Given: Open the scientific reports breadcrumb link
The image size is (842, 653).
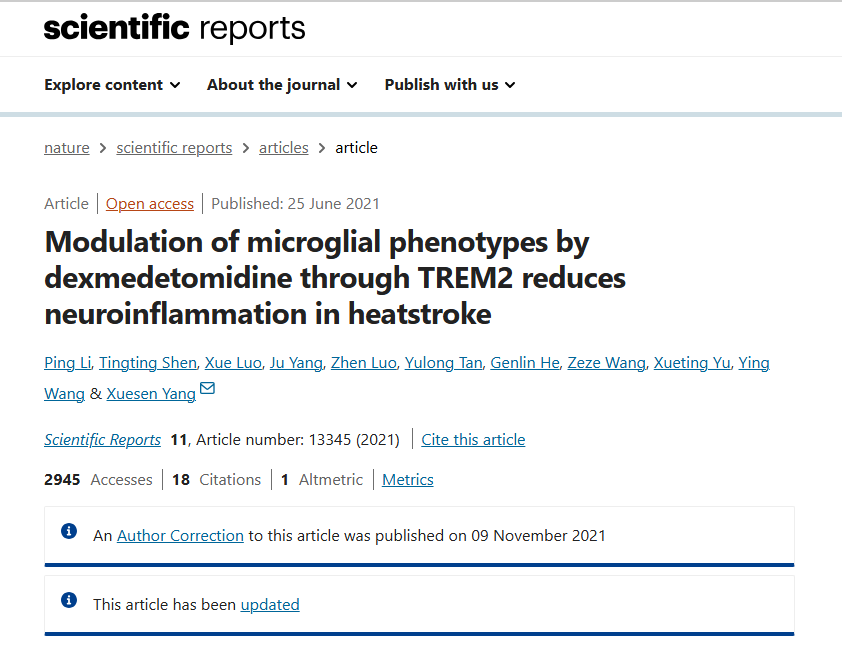Looking at the screenshot, I should (174, 148).
